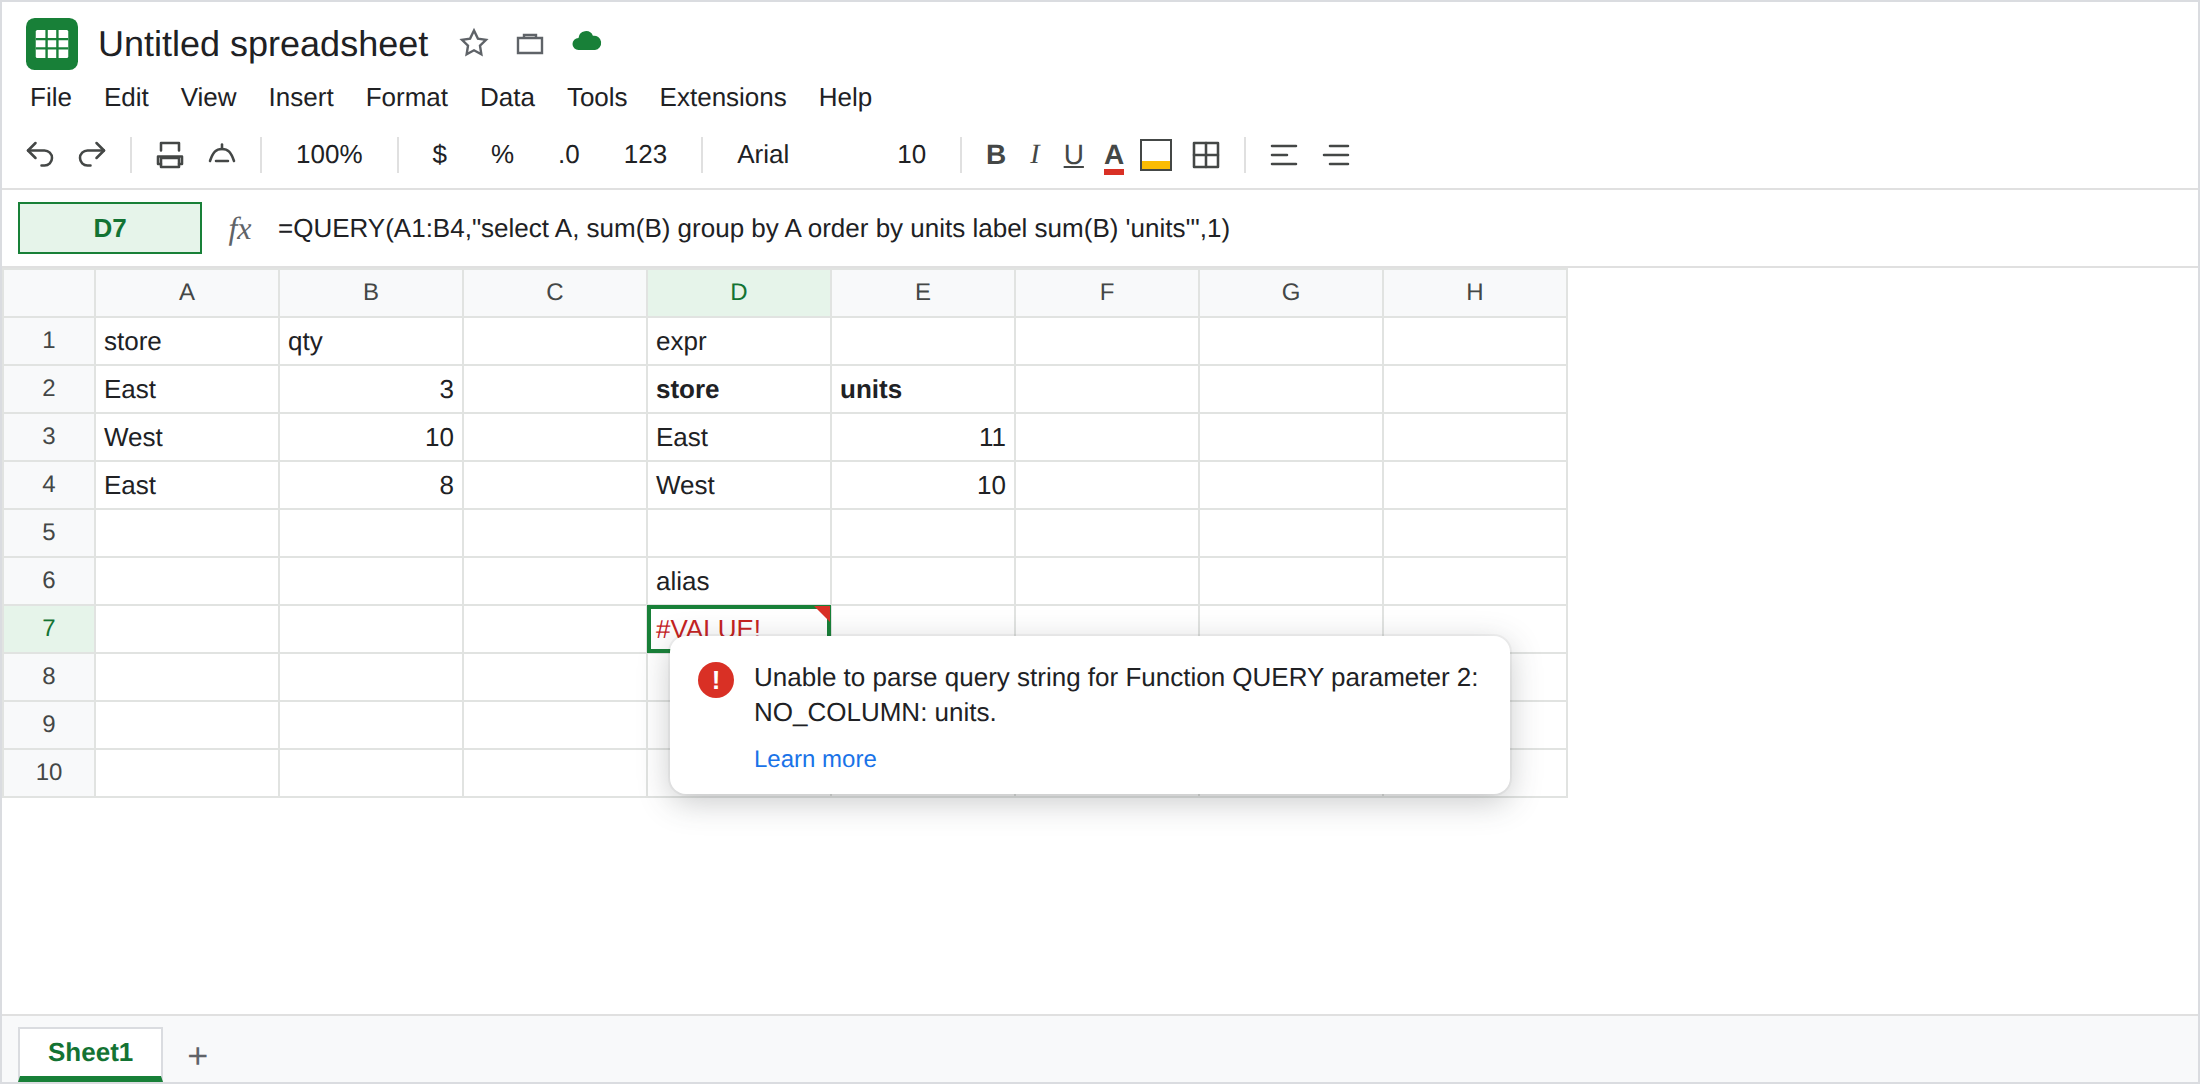Click the fx function icon

240,229
